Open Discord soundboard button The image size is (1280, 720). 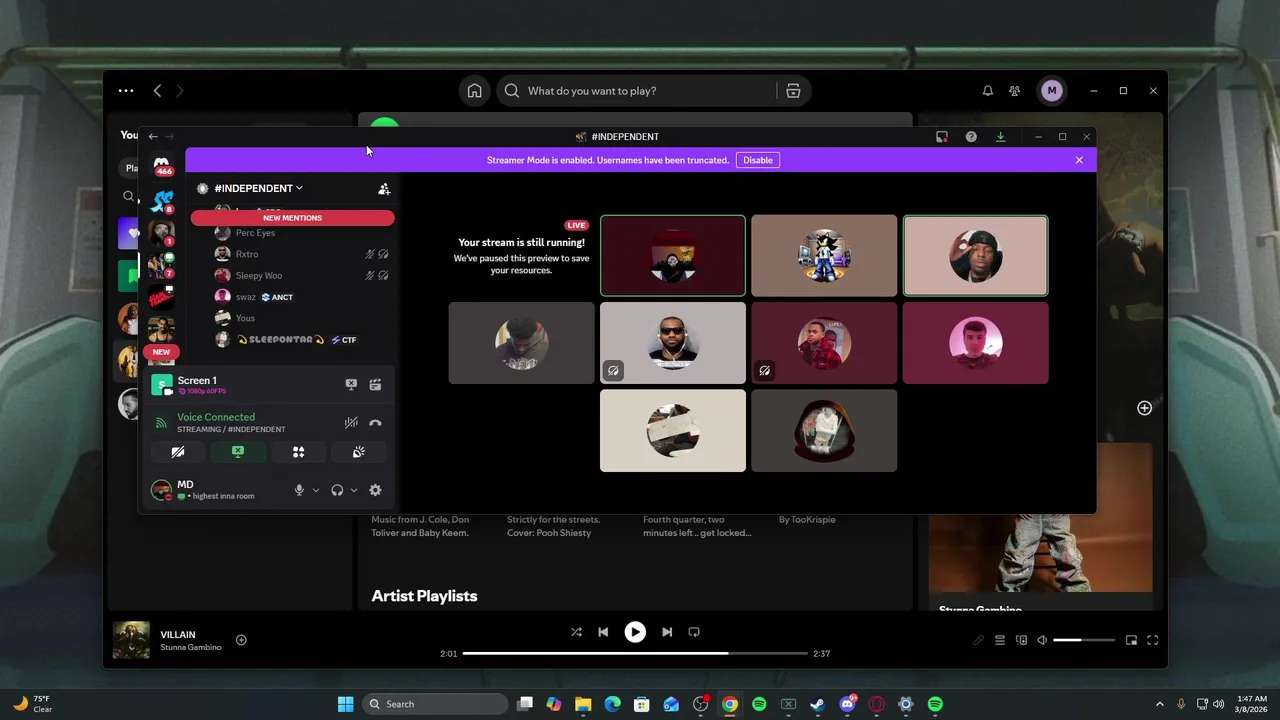[x=359, y=452]
